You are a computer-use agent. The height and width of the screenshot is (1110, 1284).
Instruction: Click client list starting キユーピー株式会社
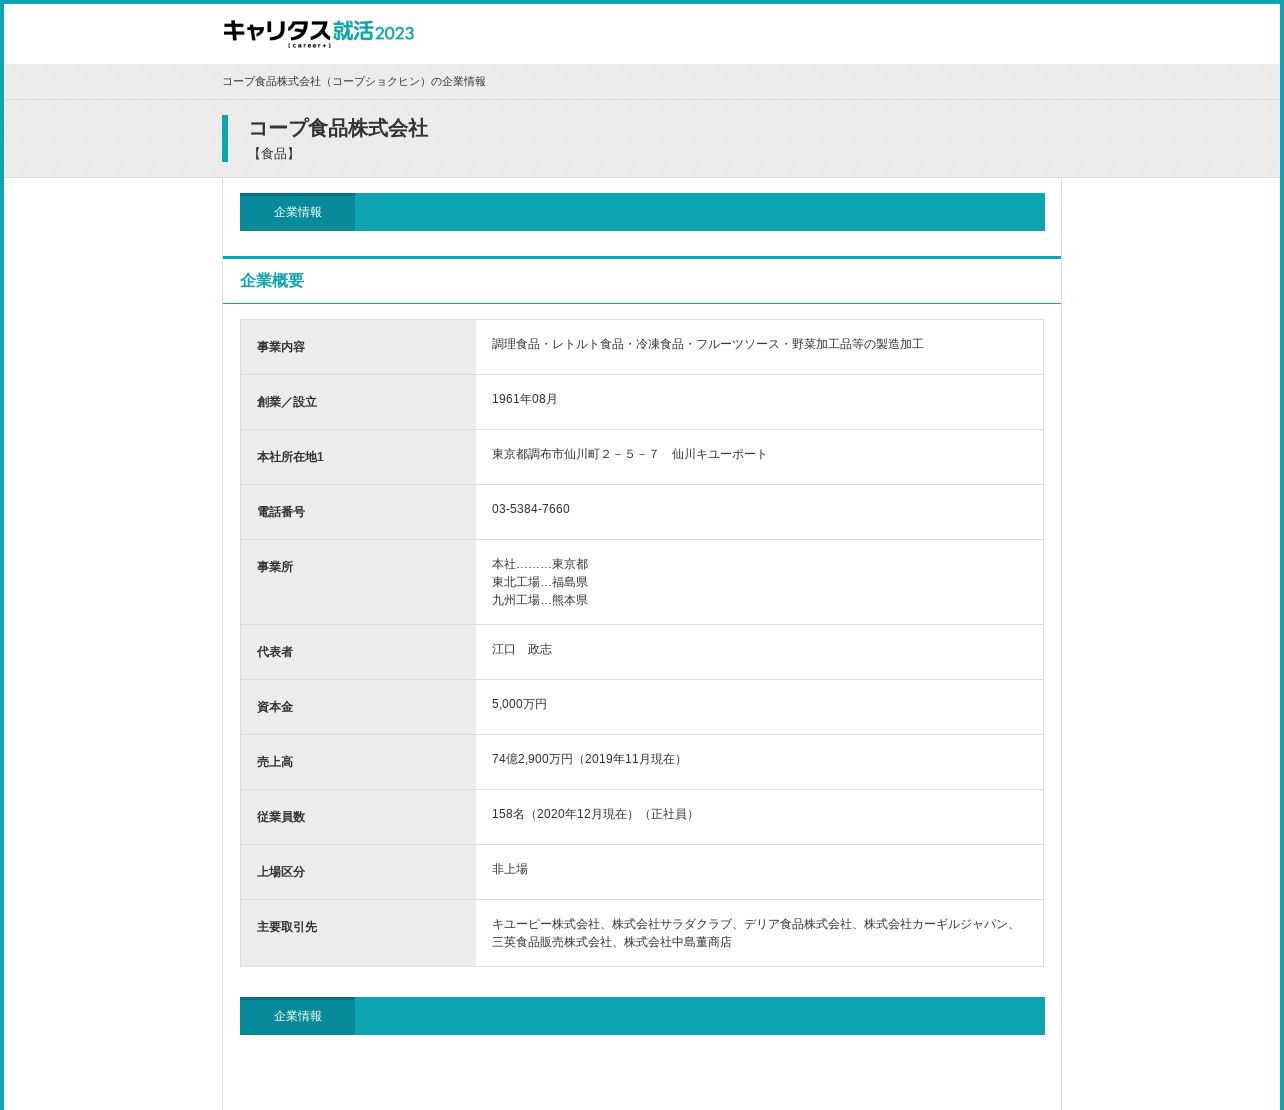[x=756, y=924]
